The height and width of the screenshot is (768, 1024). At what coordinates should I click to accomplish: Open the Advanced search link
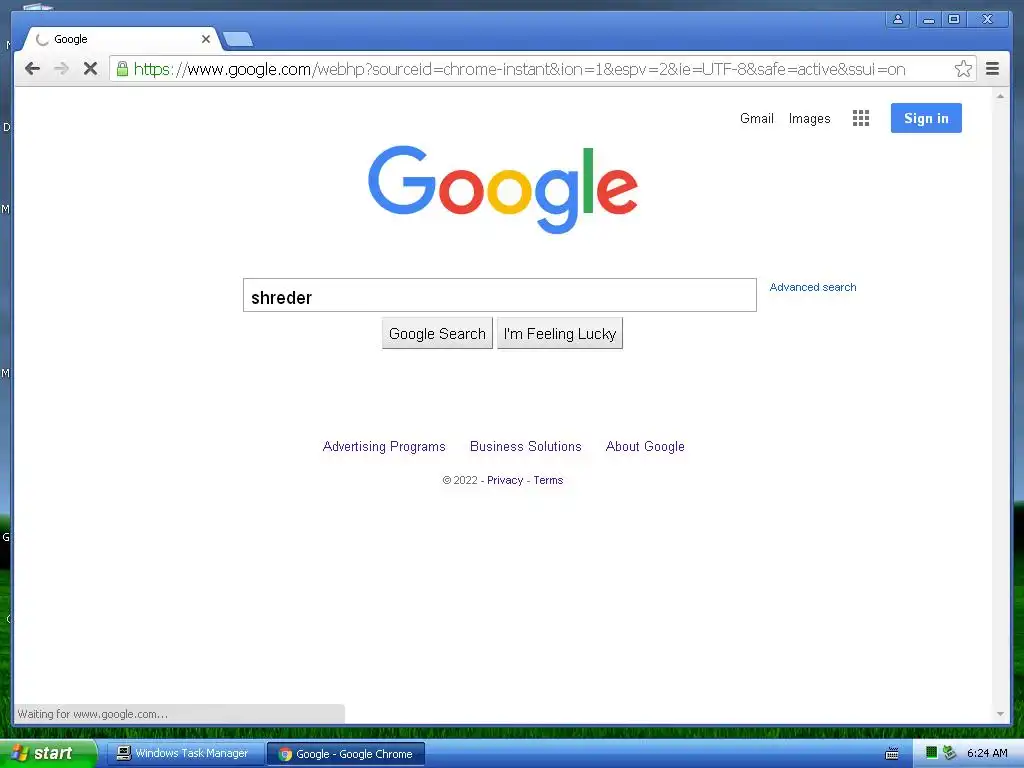812,287
